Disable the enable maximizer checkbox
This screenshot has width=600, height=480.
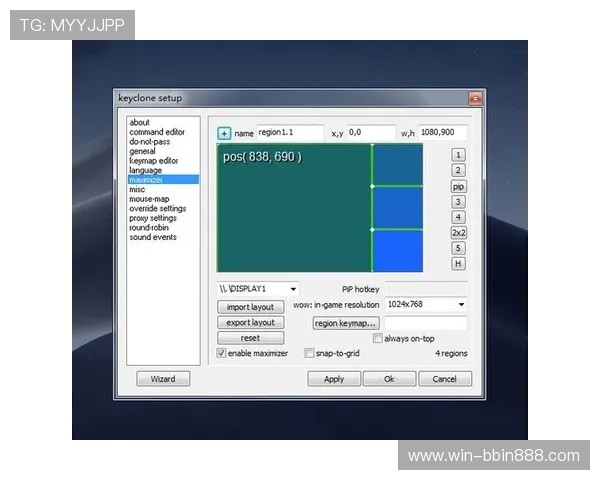[222, 353]
